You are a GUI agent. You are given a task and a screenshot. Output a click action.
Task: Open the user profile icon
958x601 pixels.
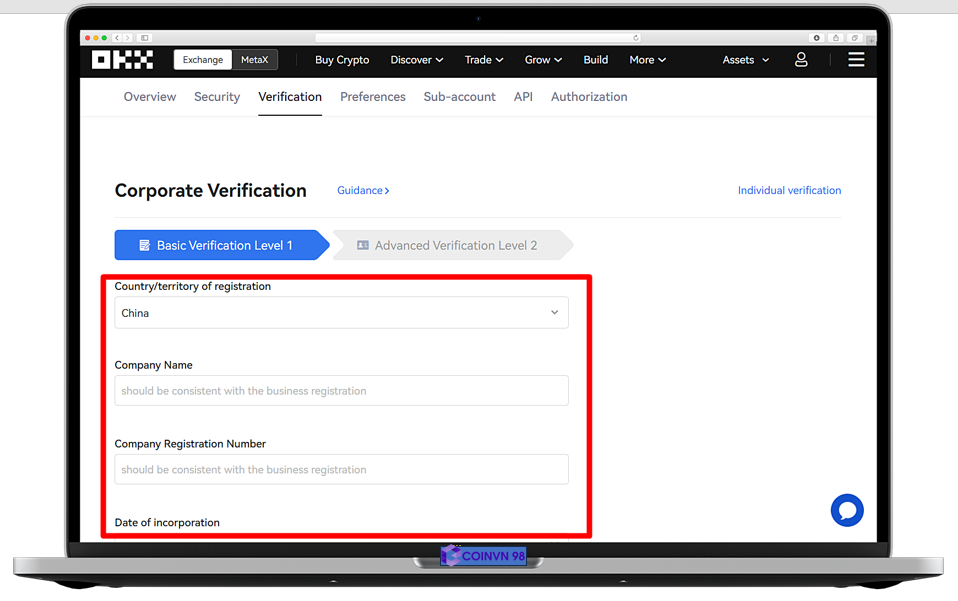point(801,60)
